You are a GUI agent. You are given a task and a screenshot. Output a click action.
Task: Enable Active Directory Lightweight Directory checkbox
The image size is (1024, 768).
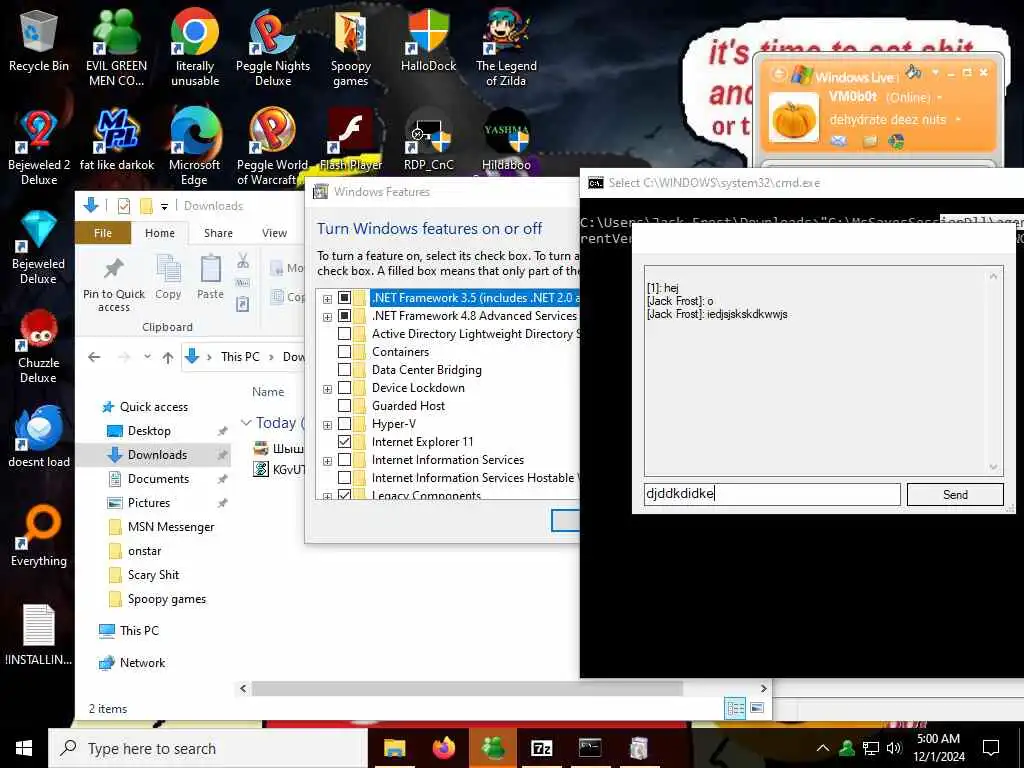[344, 334]
